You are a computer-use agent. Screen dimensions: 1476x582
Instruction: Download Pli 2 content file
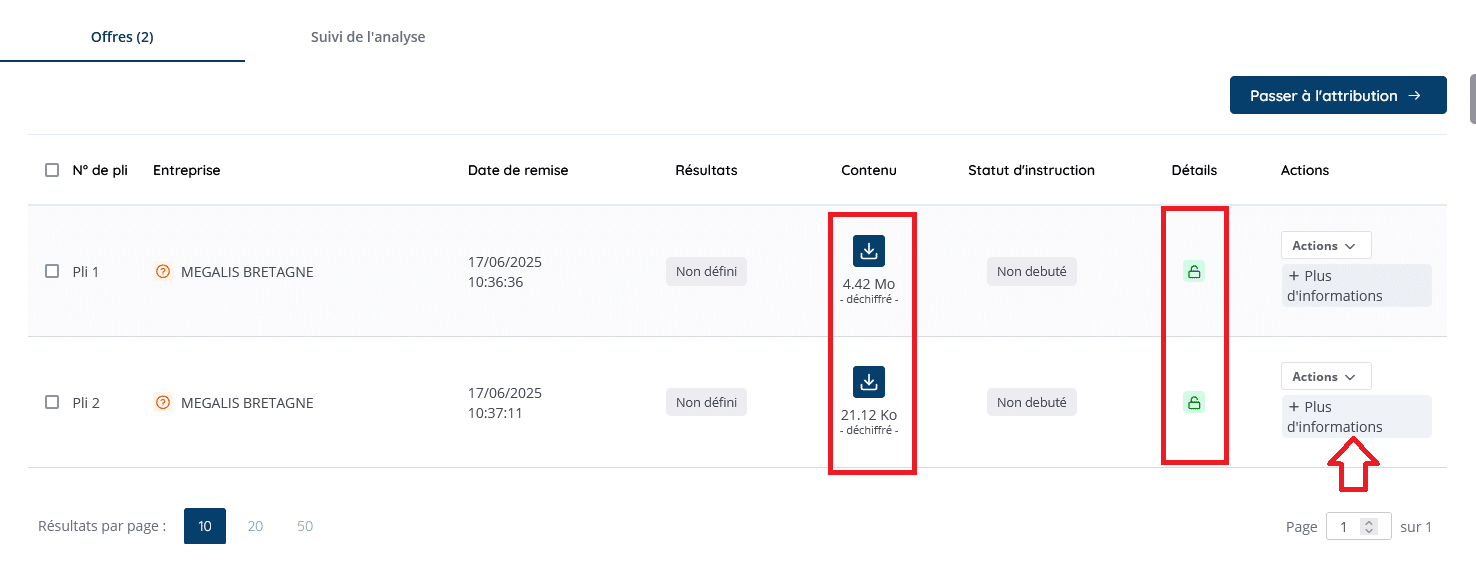[x=869, y=382]
